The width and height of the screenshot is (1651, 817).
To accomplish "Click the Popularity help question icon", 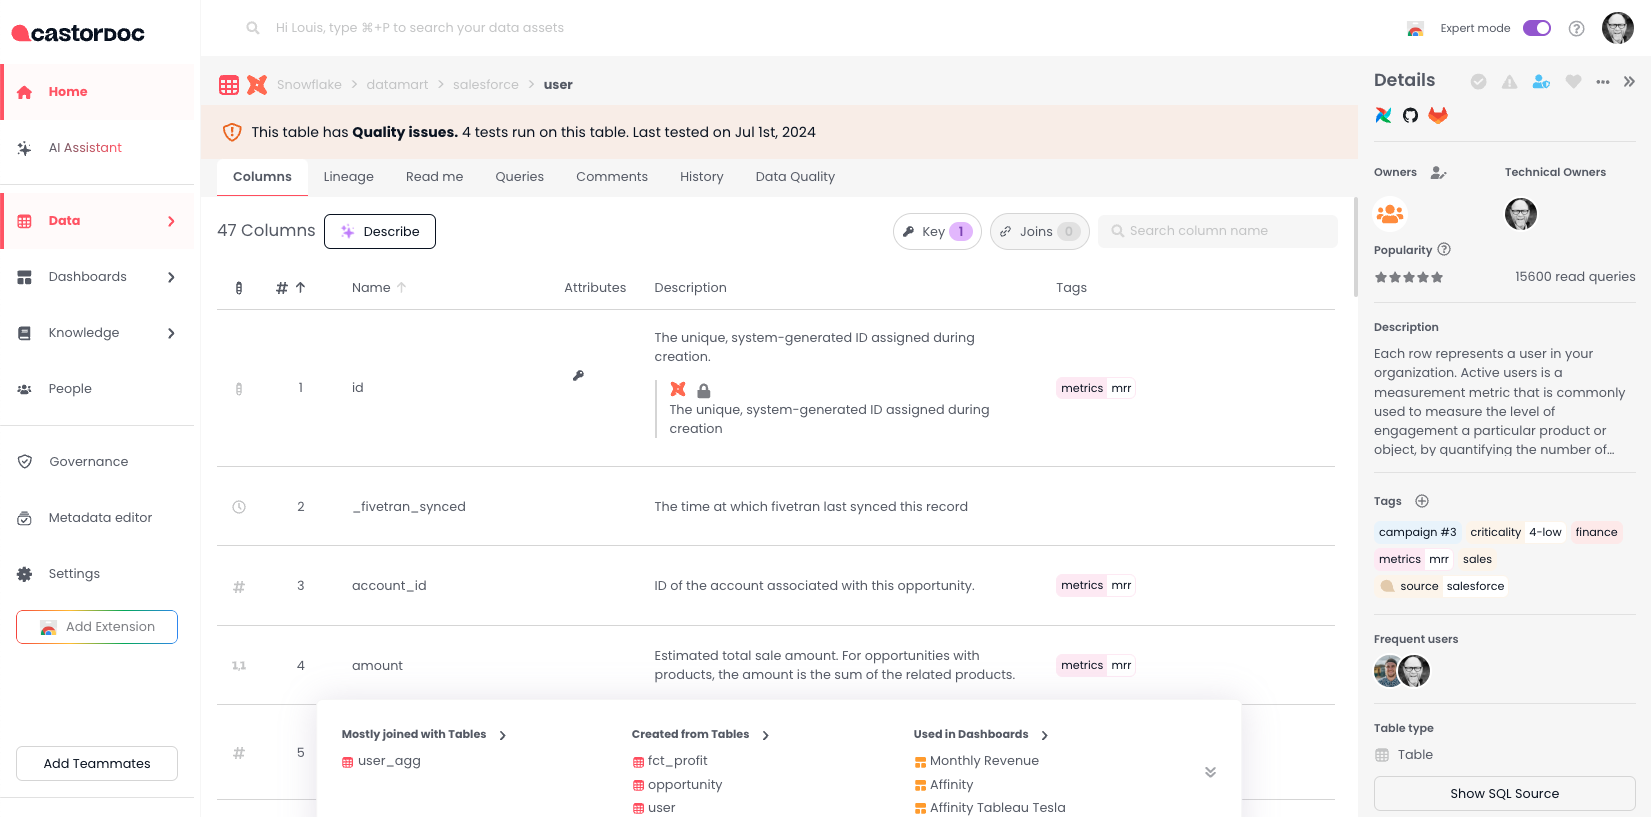I will point(1444,249).
